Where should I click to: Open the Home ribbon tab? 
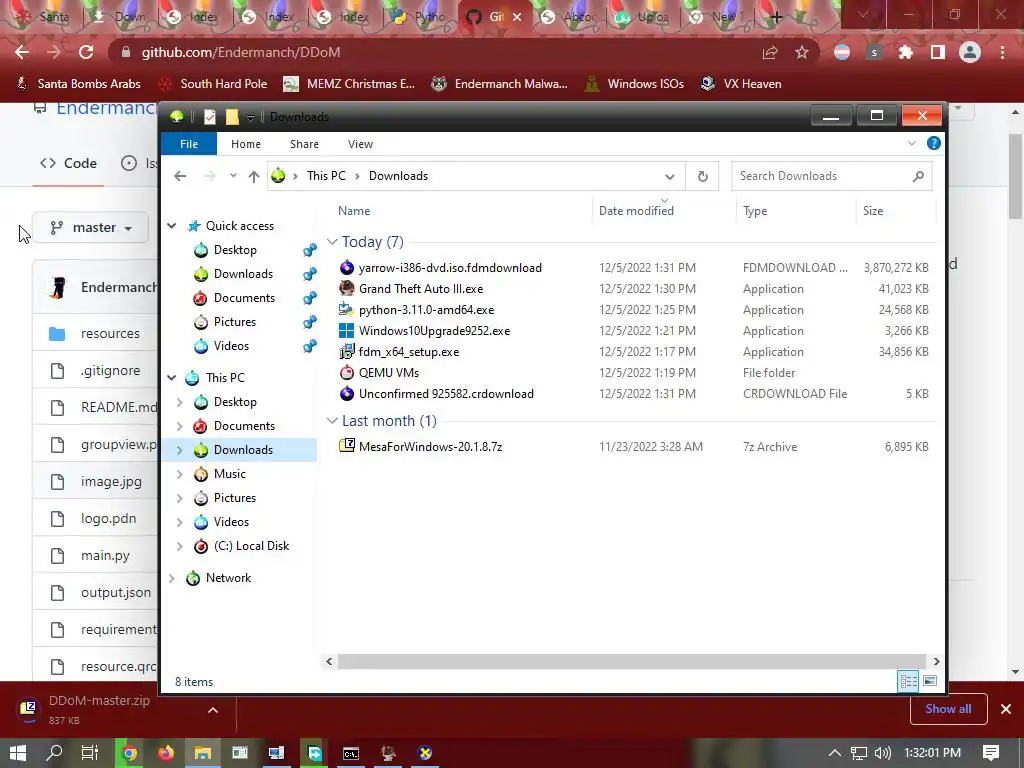click(246, 144)
